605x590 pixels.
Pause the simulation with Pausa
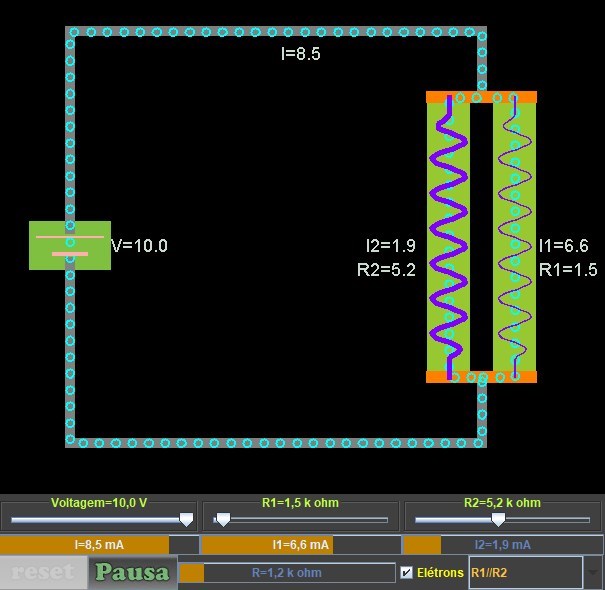132,572
